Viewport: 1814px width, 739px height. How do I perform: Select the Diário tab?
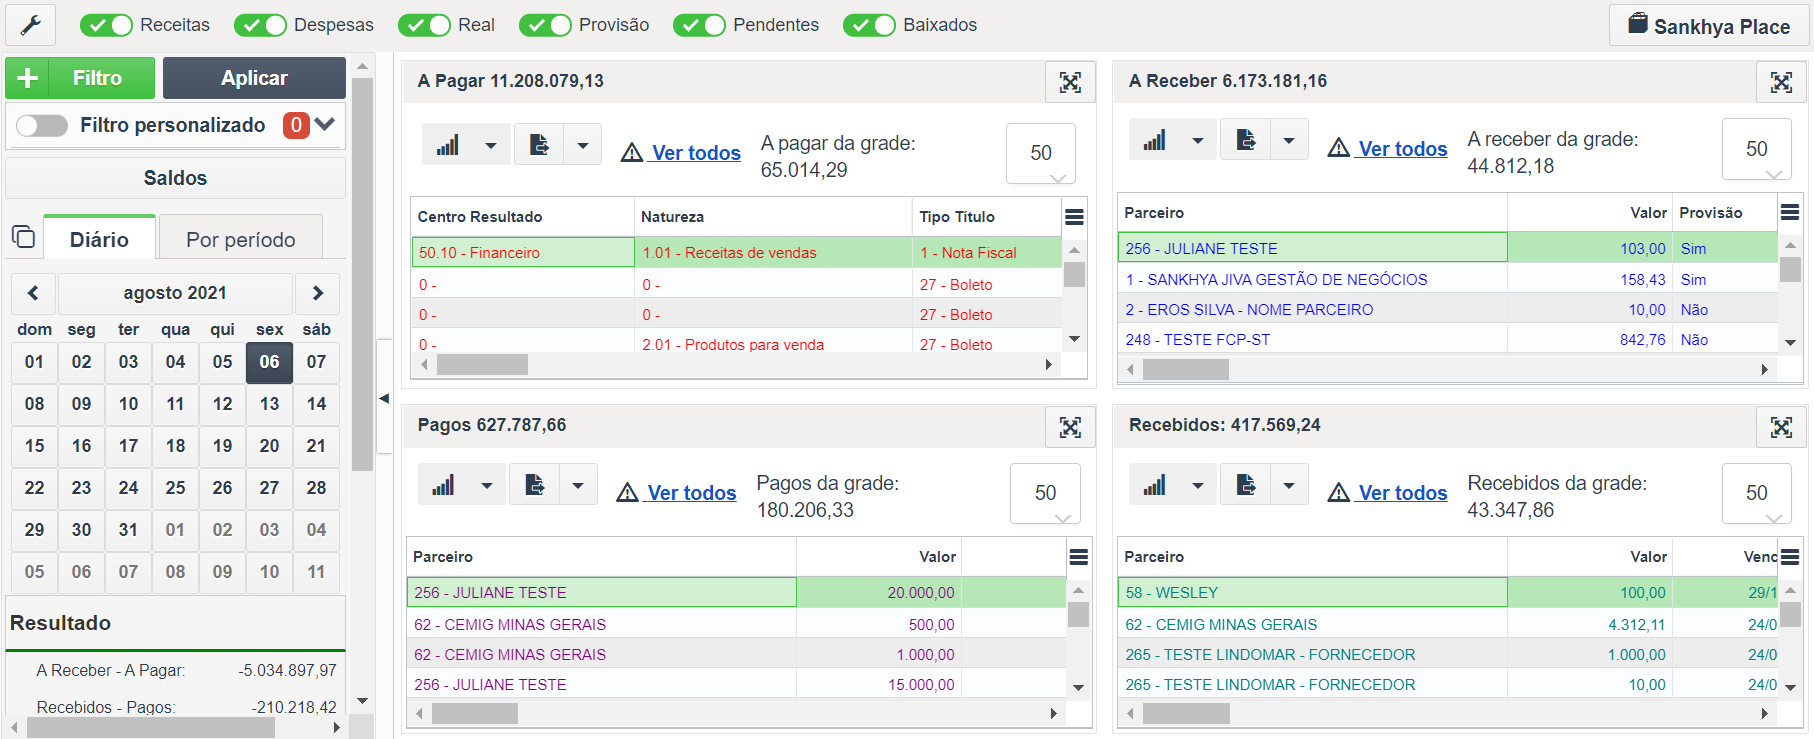click(99, 239)
